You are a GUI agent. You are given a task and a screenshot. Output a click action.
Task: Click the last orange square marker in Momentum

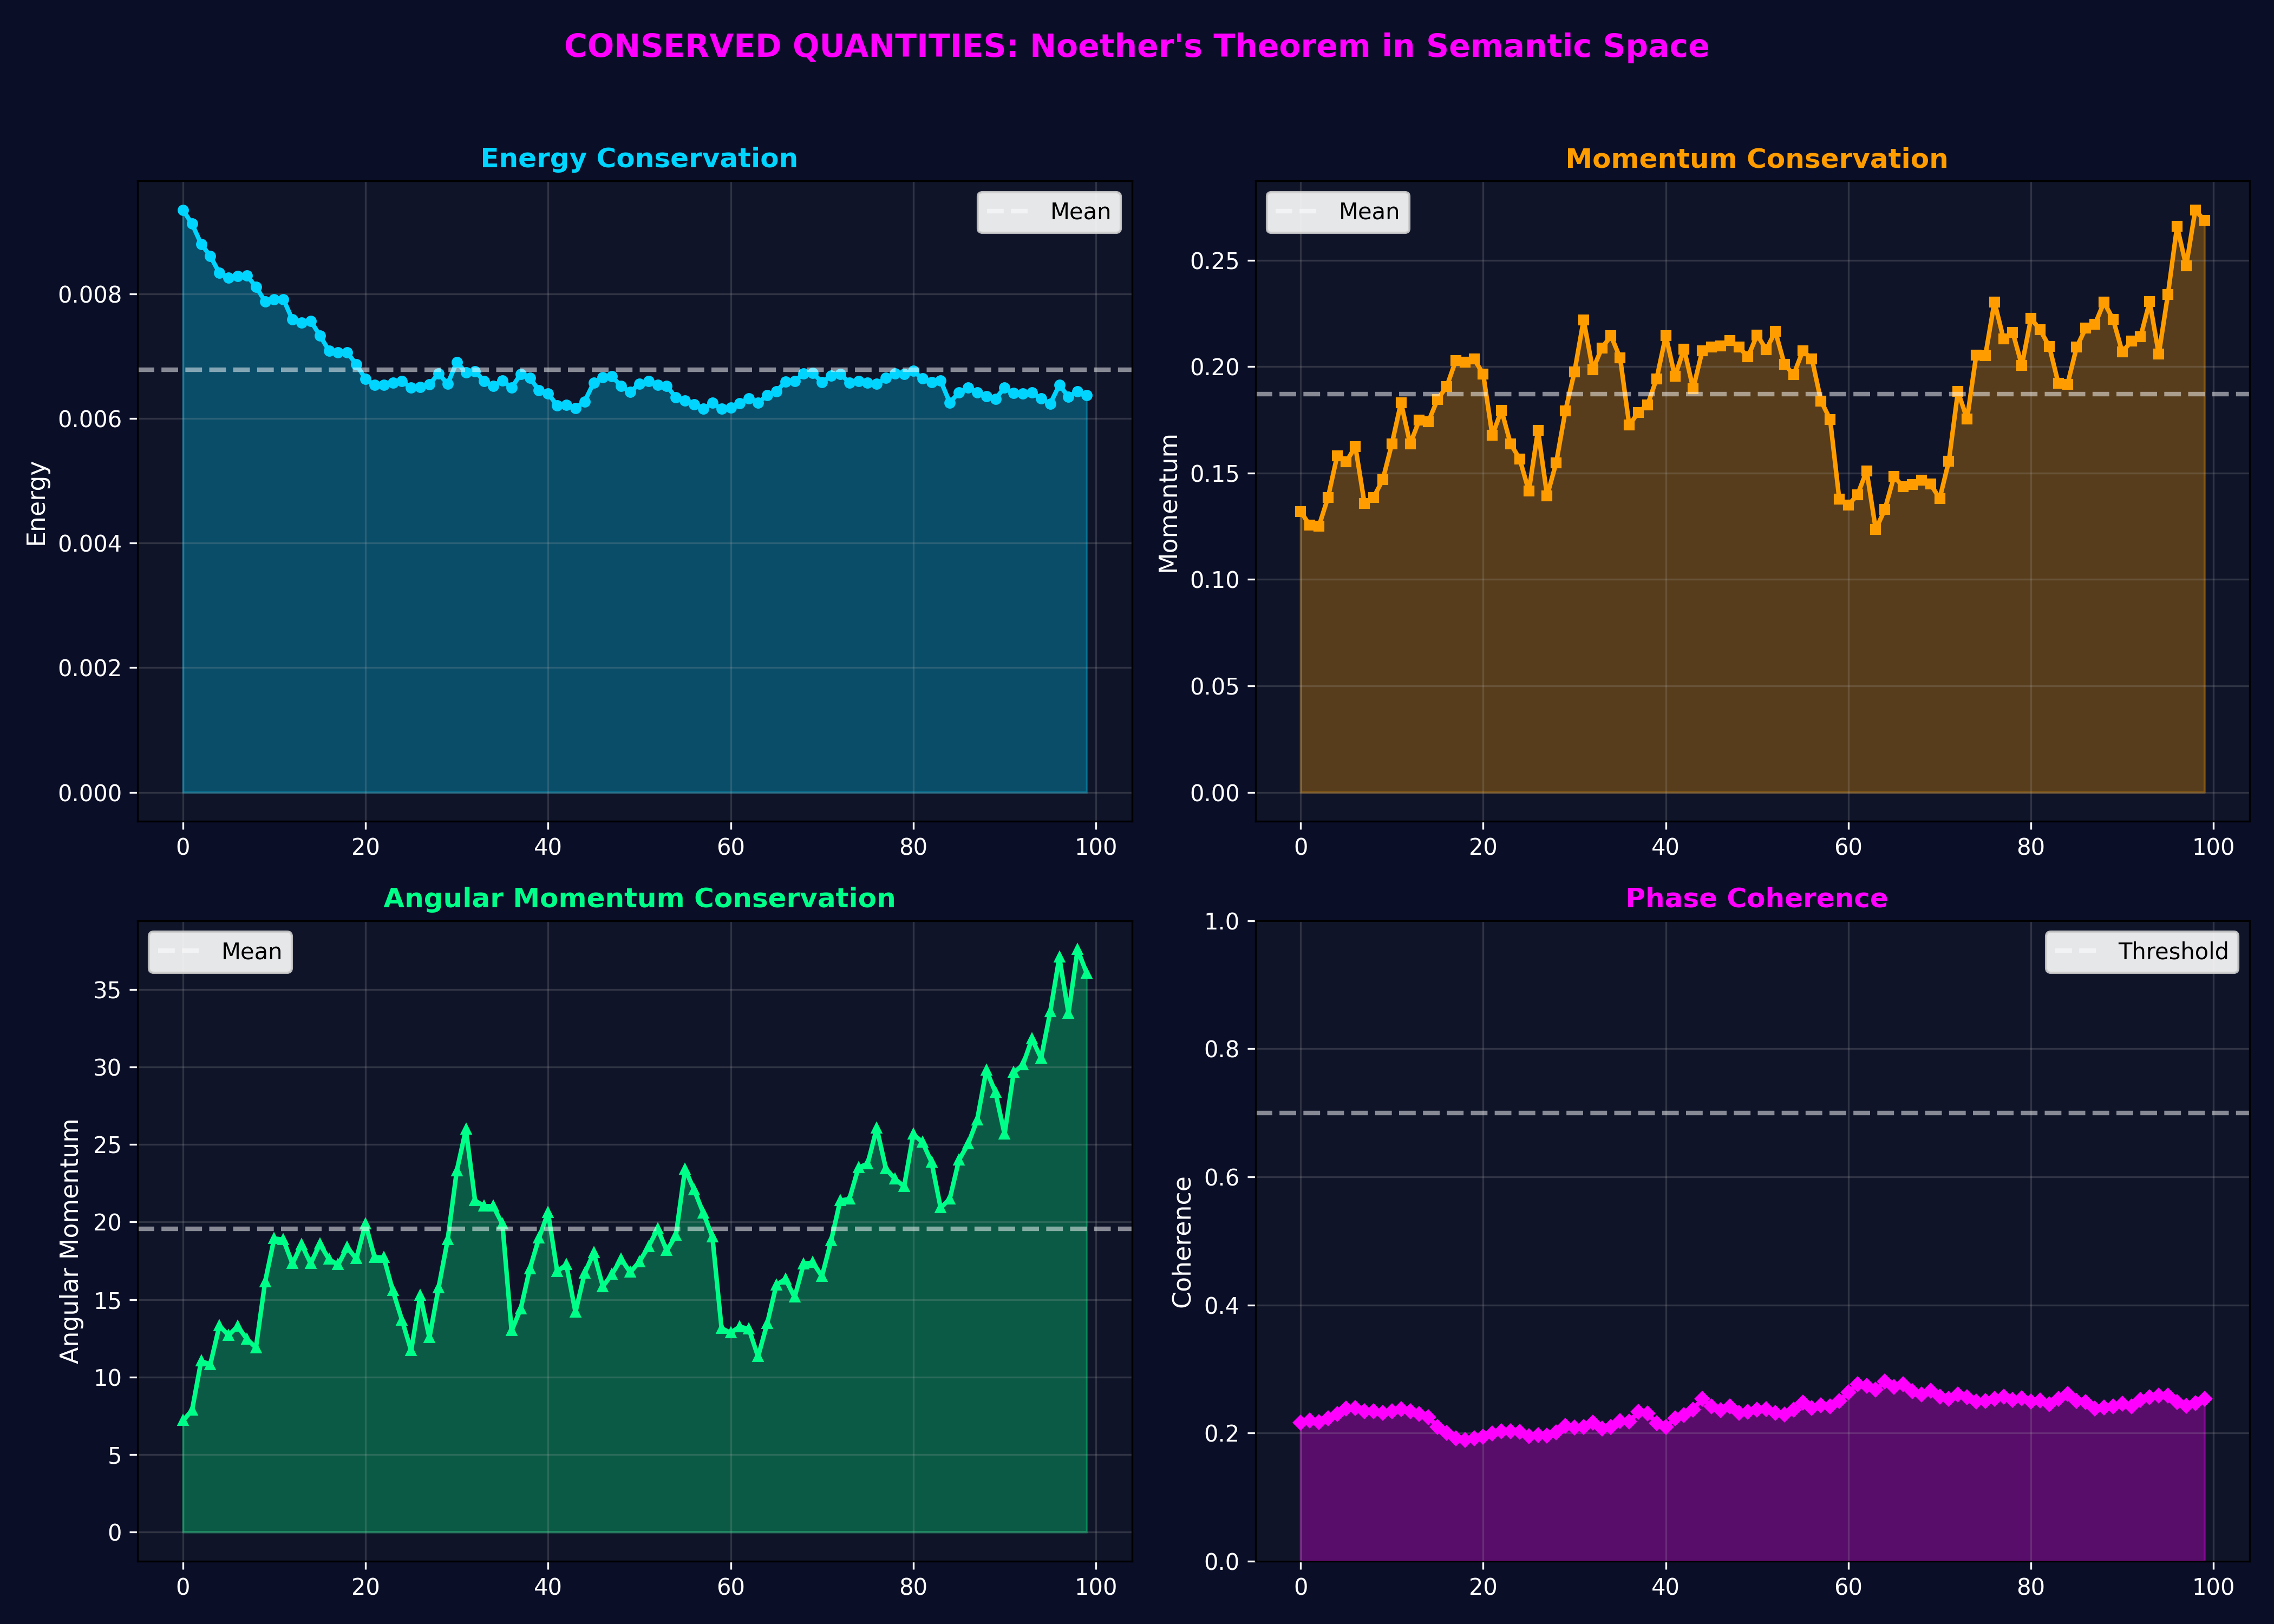click(x=2204, y=220)
